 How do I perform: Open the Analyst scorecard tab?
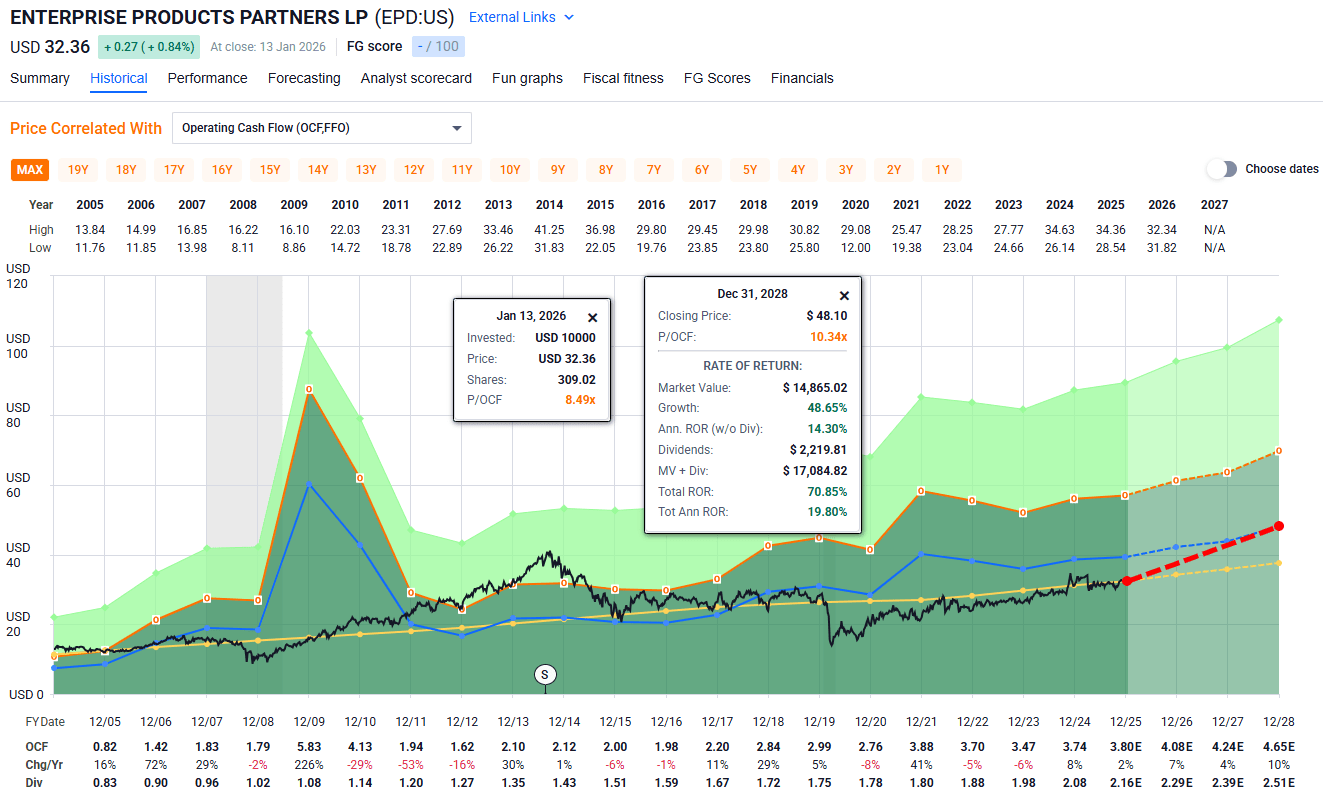[416, 78]
